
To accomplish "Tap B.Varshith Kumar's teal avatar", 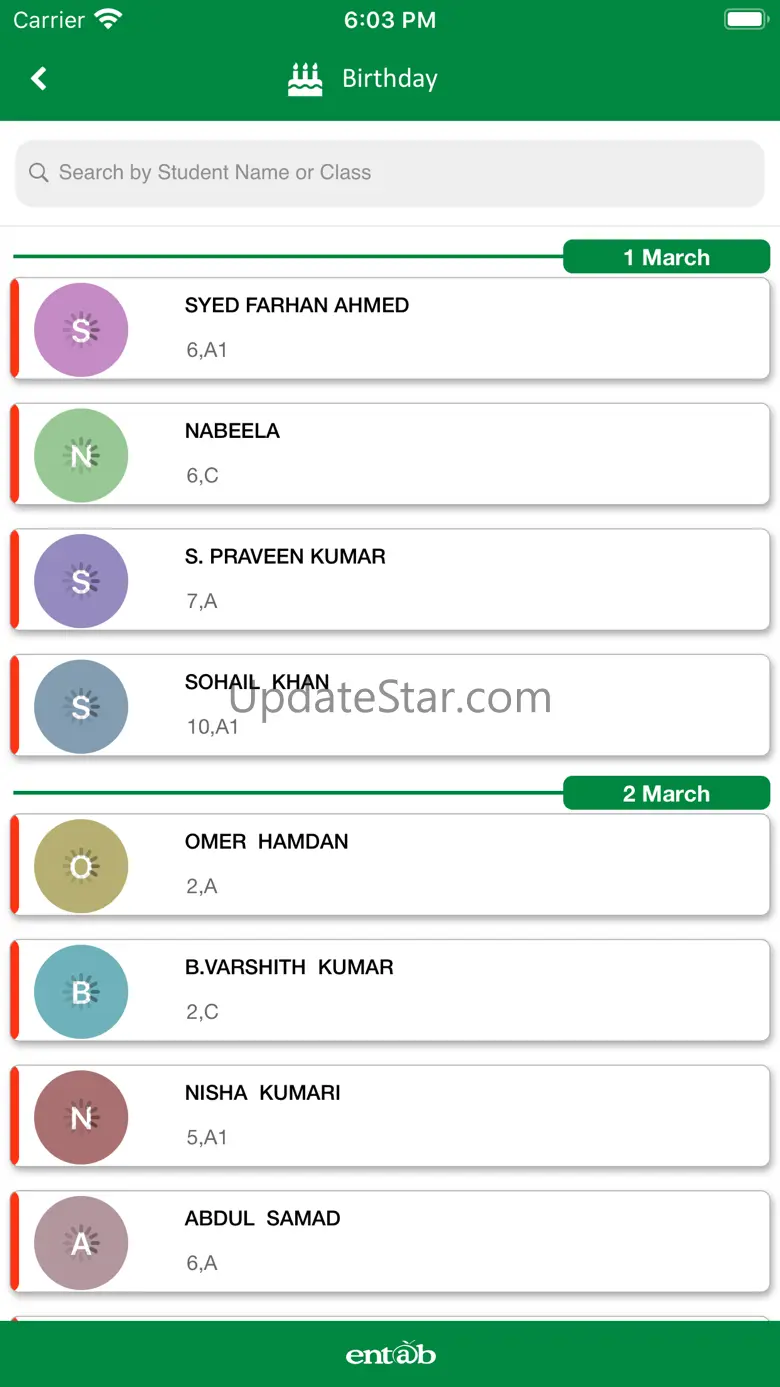I will (81, 992).
